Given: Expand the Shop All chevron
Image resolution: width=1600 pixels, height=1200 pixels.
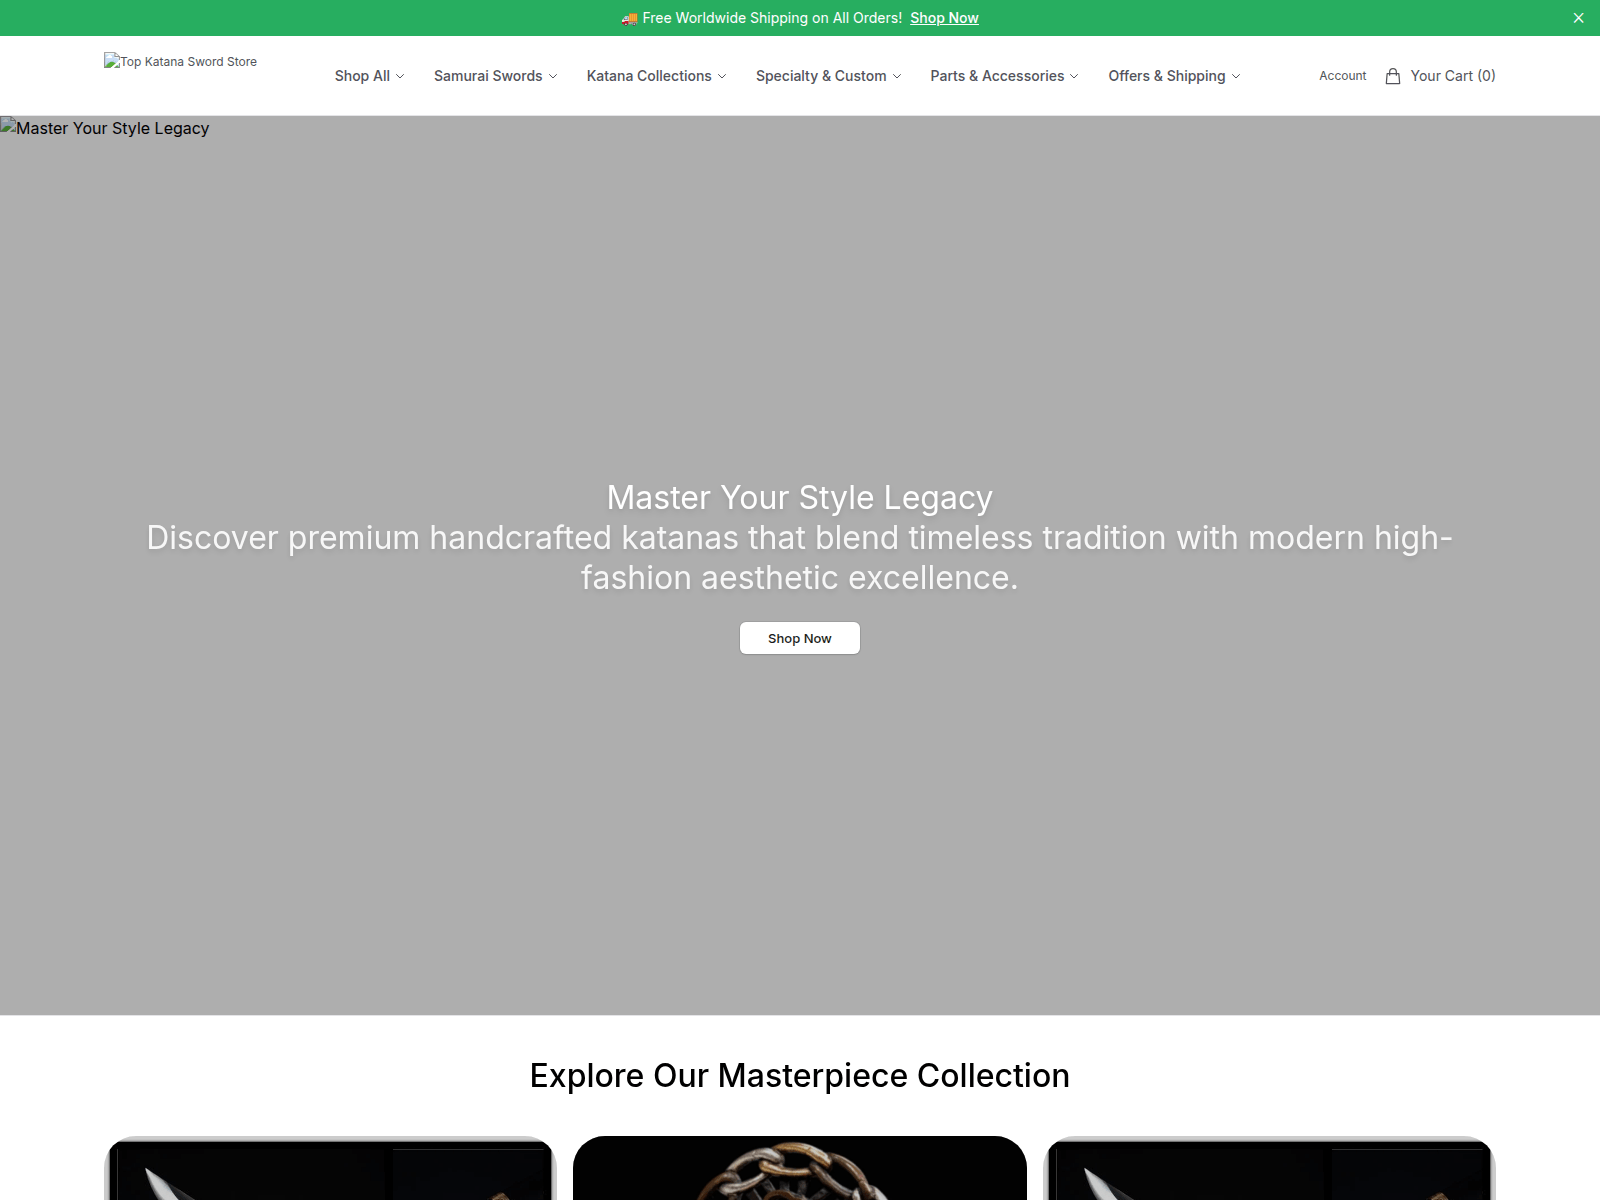Looking at the screenshot, I should (400, 76).
